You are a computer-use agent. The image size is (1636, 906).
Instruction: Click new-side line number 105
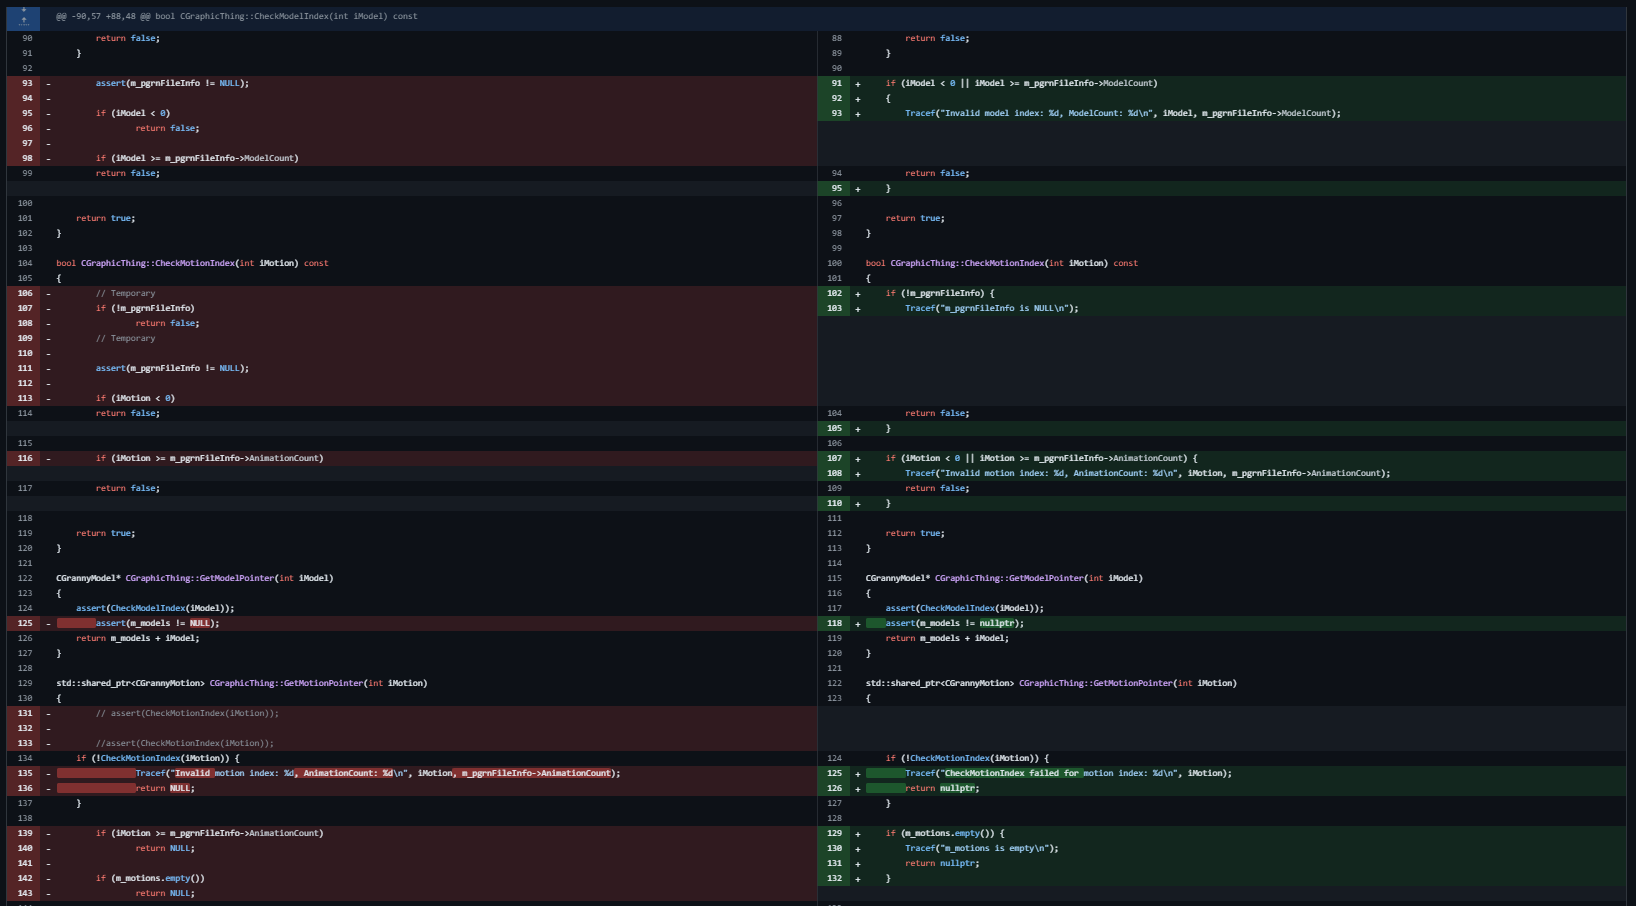[835, 428]
